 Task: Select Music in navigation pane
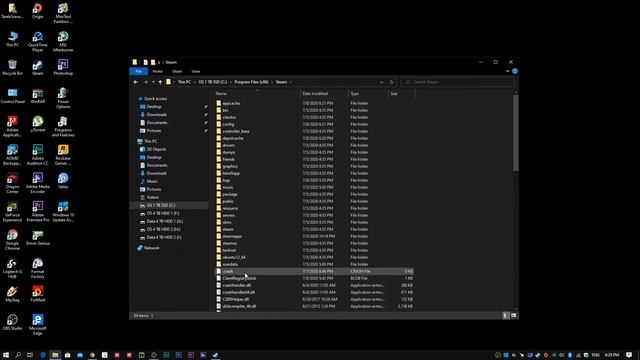152,181
